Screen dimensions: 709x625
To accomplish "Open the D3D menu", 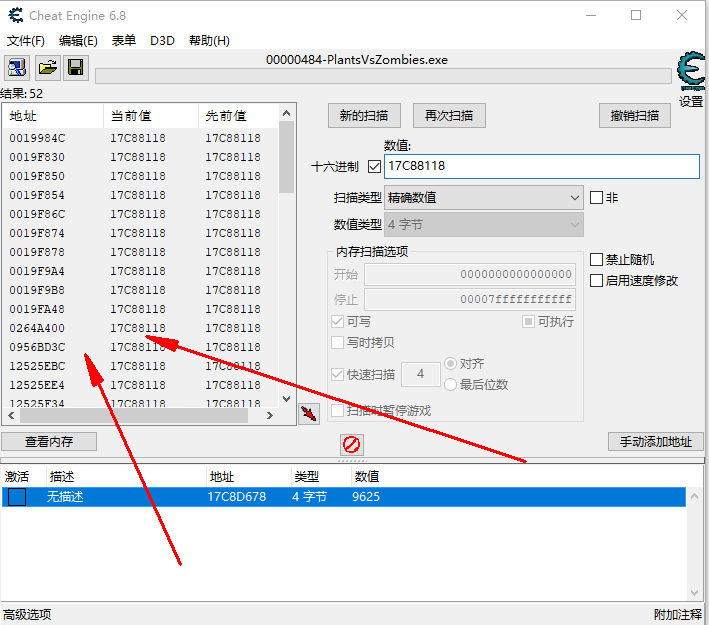I will click(162, 41).
